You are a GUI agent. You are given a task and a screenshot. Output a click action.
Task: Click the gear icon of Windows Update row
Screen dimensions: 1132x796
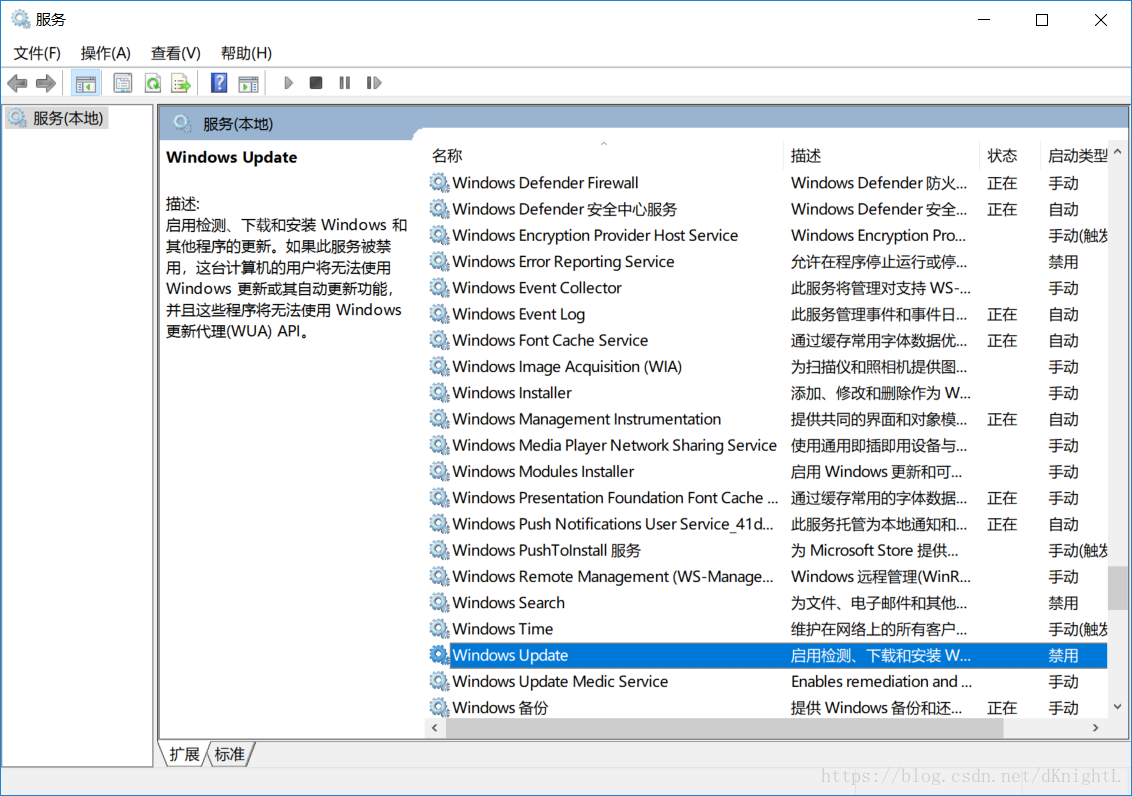(439, 655)
